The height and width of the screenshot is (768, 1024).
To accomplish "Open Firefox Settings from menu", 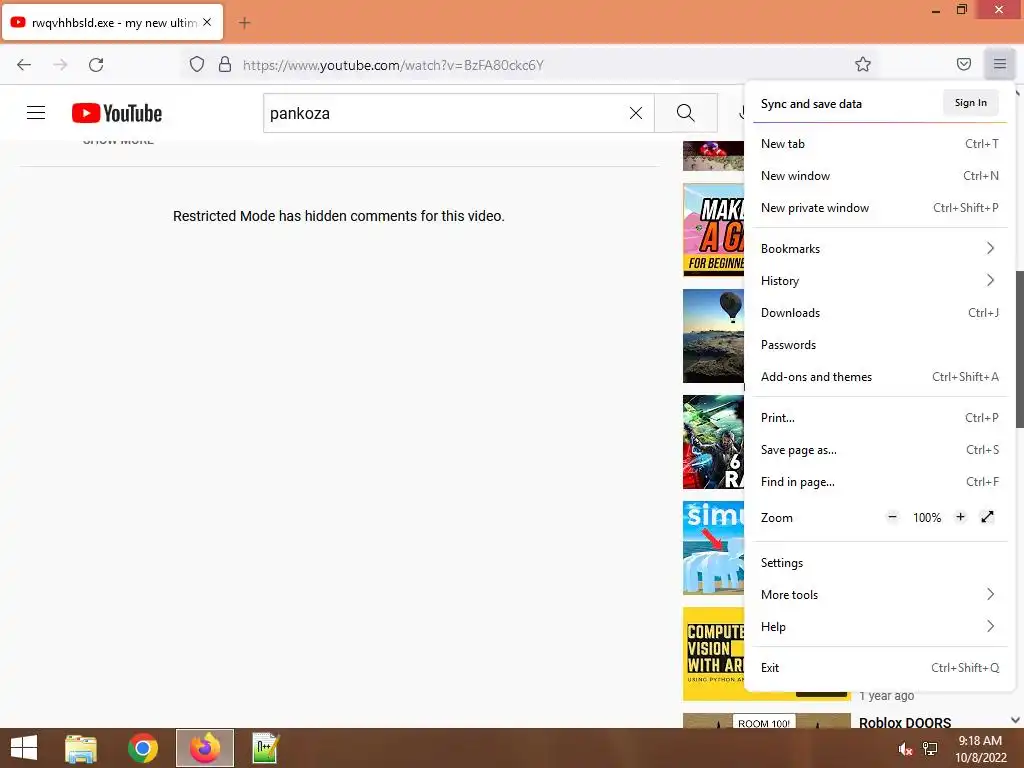I will click(879, 562).
